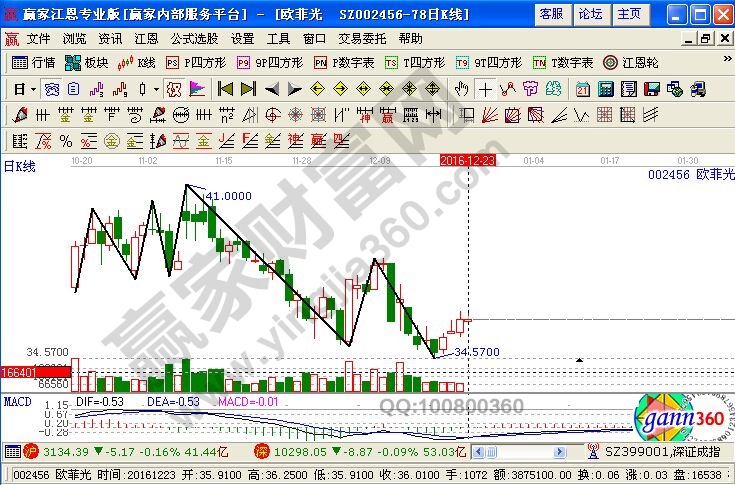Expand the candlestick style dropdown arrow

[155, 88]
